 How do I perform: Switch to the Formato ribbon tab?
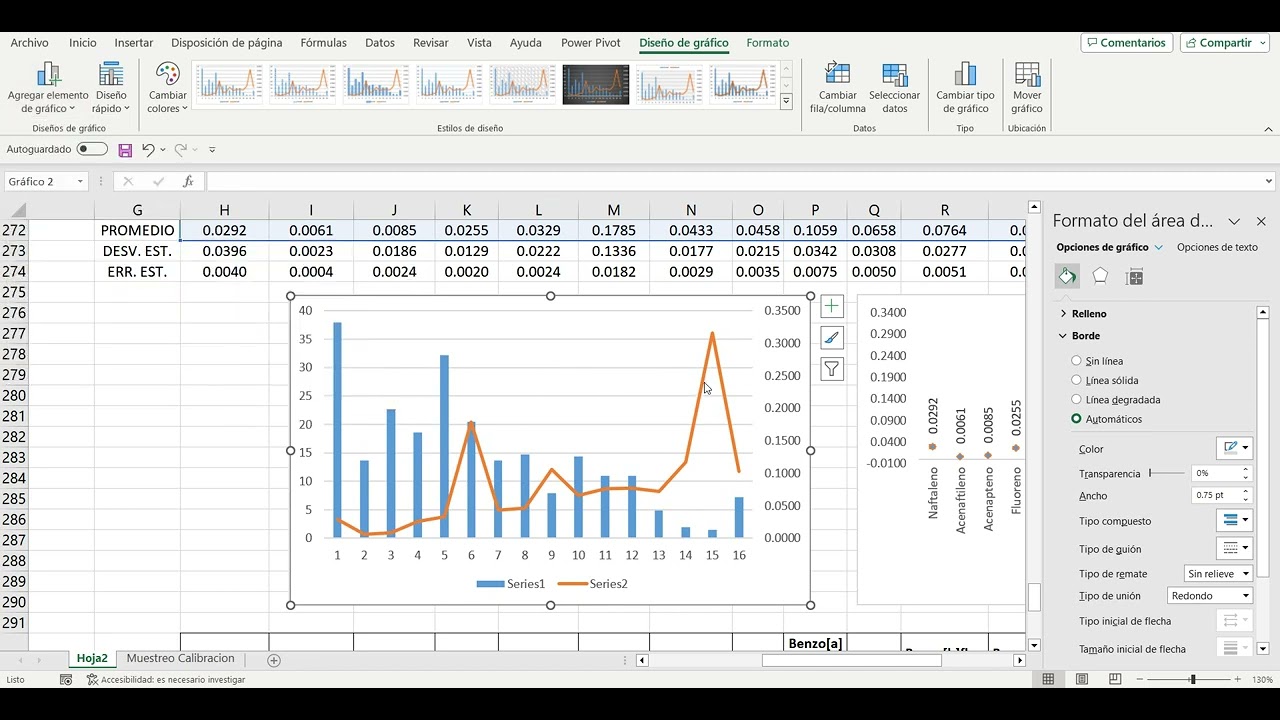click(768, 43)
